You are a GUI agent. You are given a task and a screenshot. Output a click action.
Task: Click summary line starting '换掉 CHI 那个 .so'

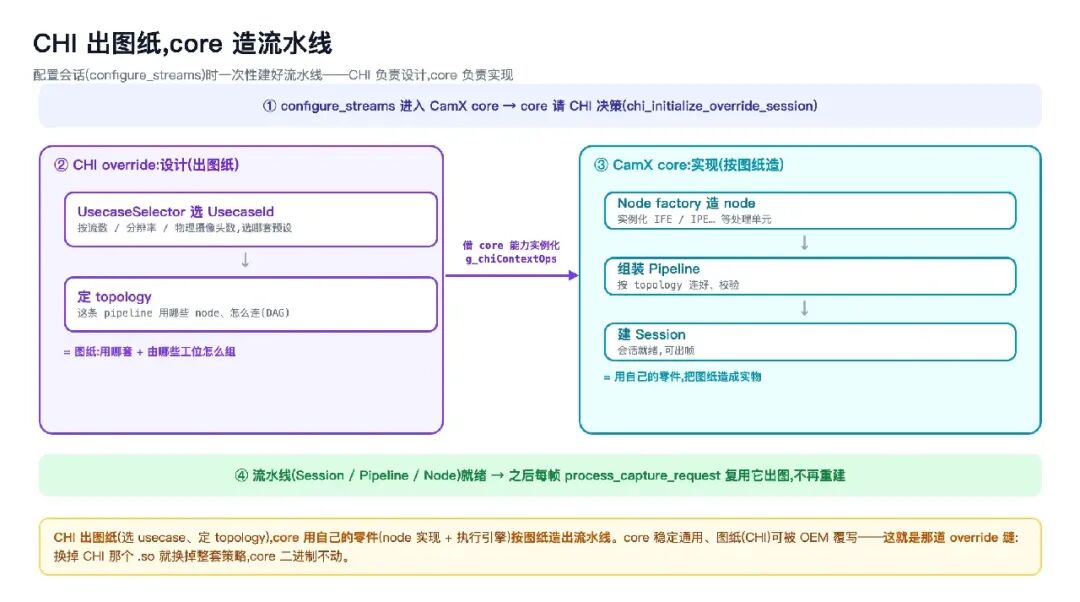pos(202,556)
